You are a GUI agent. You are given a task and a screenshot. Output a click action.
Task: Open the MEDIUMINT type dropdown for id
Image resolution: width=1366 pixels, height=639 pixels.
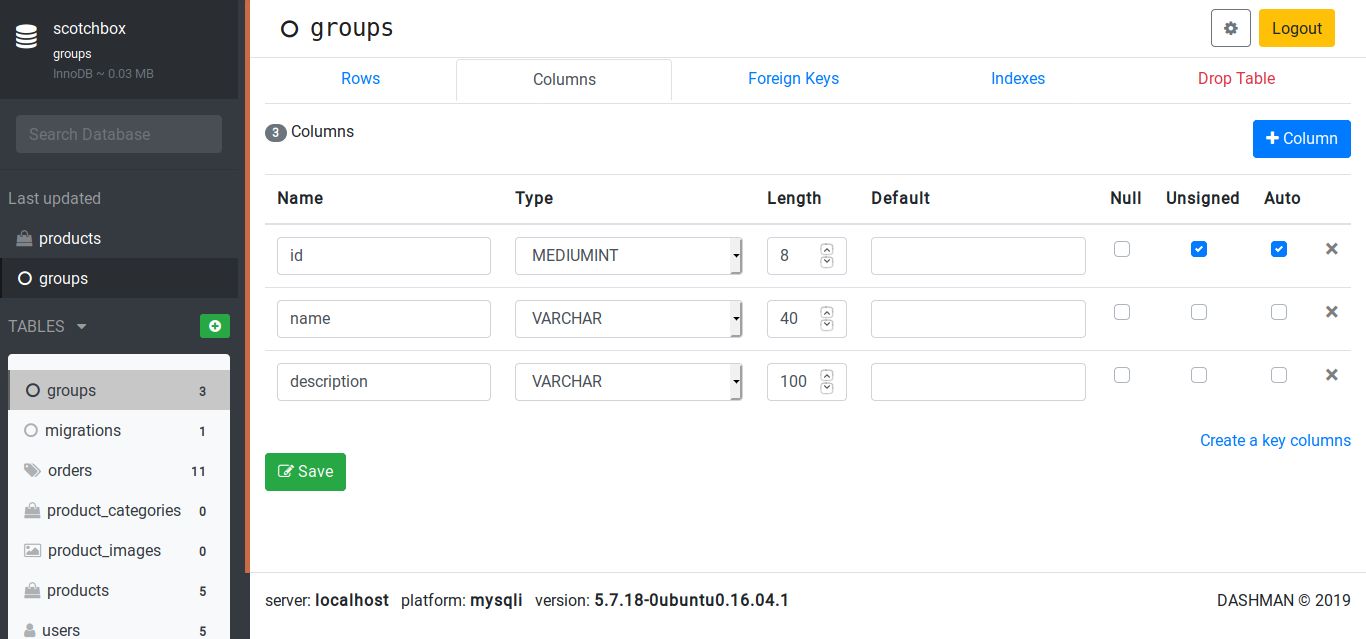click(x=629, y=256)
